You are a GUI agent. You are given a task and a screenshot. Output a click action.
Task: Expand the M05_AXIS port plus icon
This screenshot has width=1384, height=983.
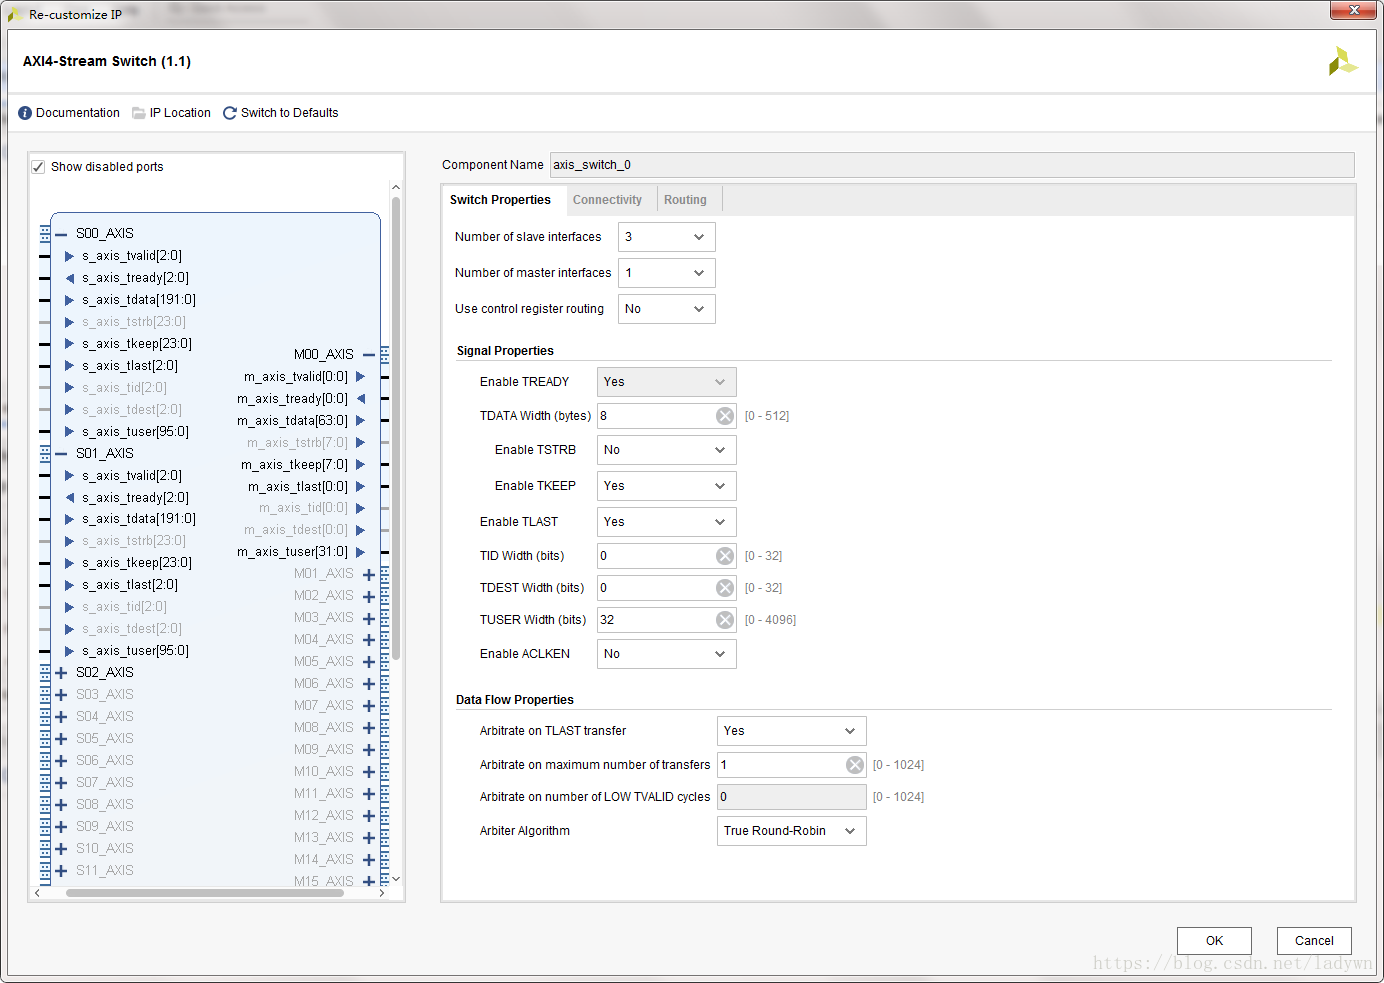pyautogui.click(x=369, y=662)
